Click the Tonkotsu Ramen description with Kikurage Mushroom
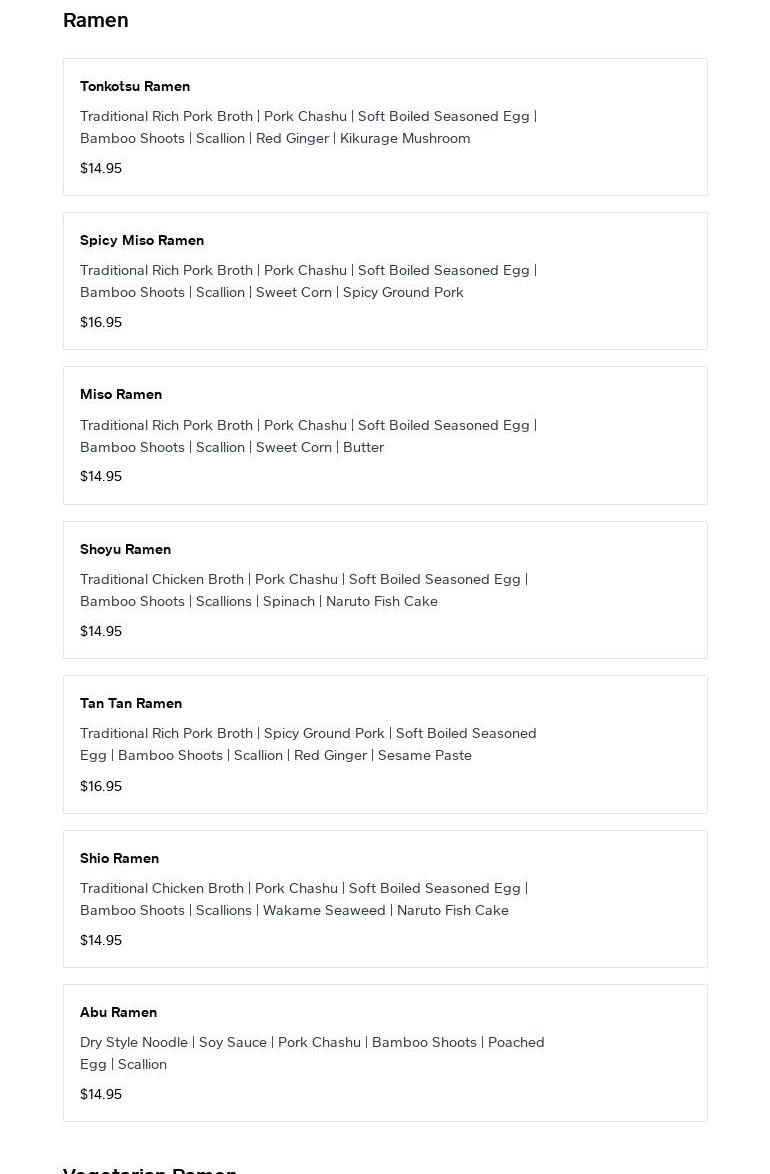This screenshot has width=770, height=1174. pyautogui.click(x=309, y=127)
